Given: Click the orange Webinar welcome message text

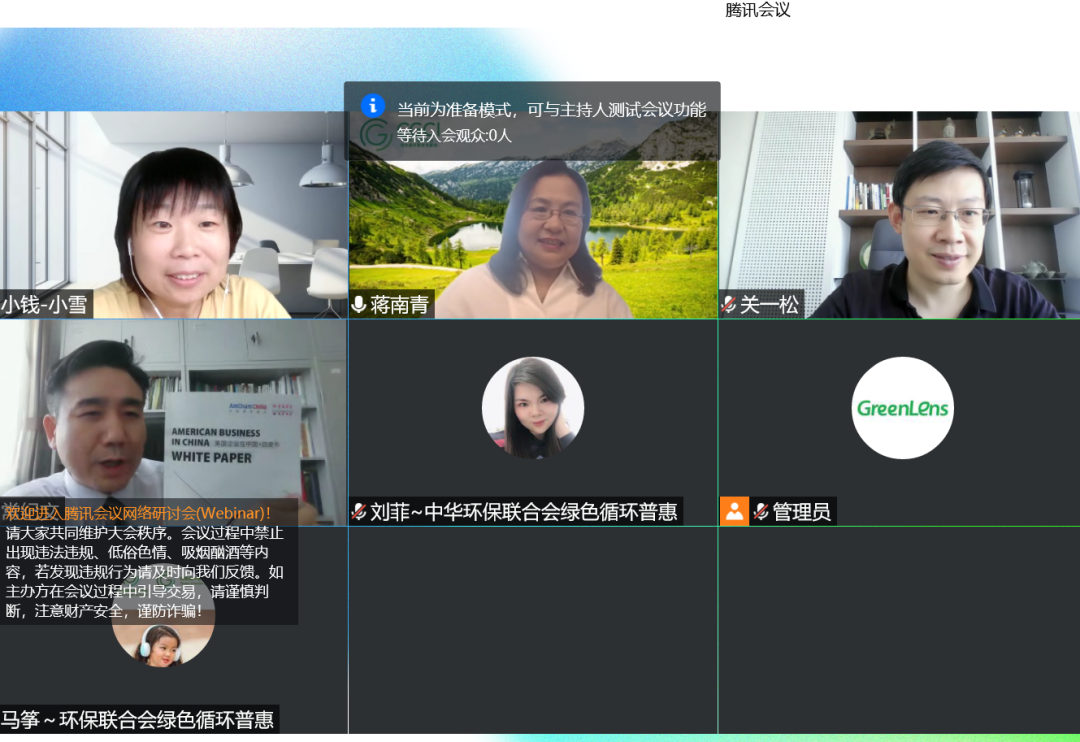Looking at the screenshot, I should [x=138, y=513].
